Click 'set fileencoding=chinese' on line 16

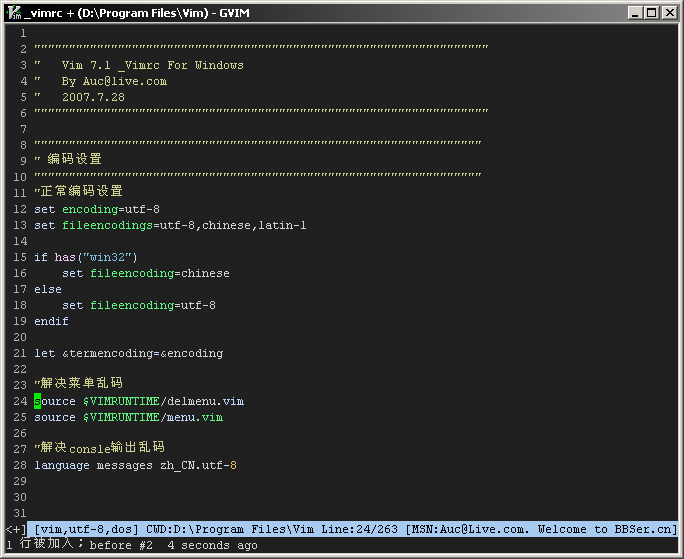(146, 273)
